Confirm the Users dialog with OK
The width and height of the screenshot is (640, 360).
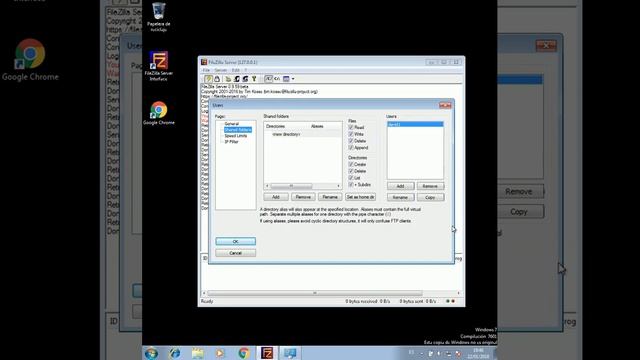[x=236, y=241]
